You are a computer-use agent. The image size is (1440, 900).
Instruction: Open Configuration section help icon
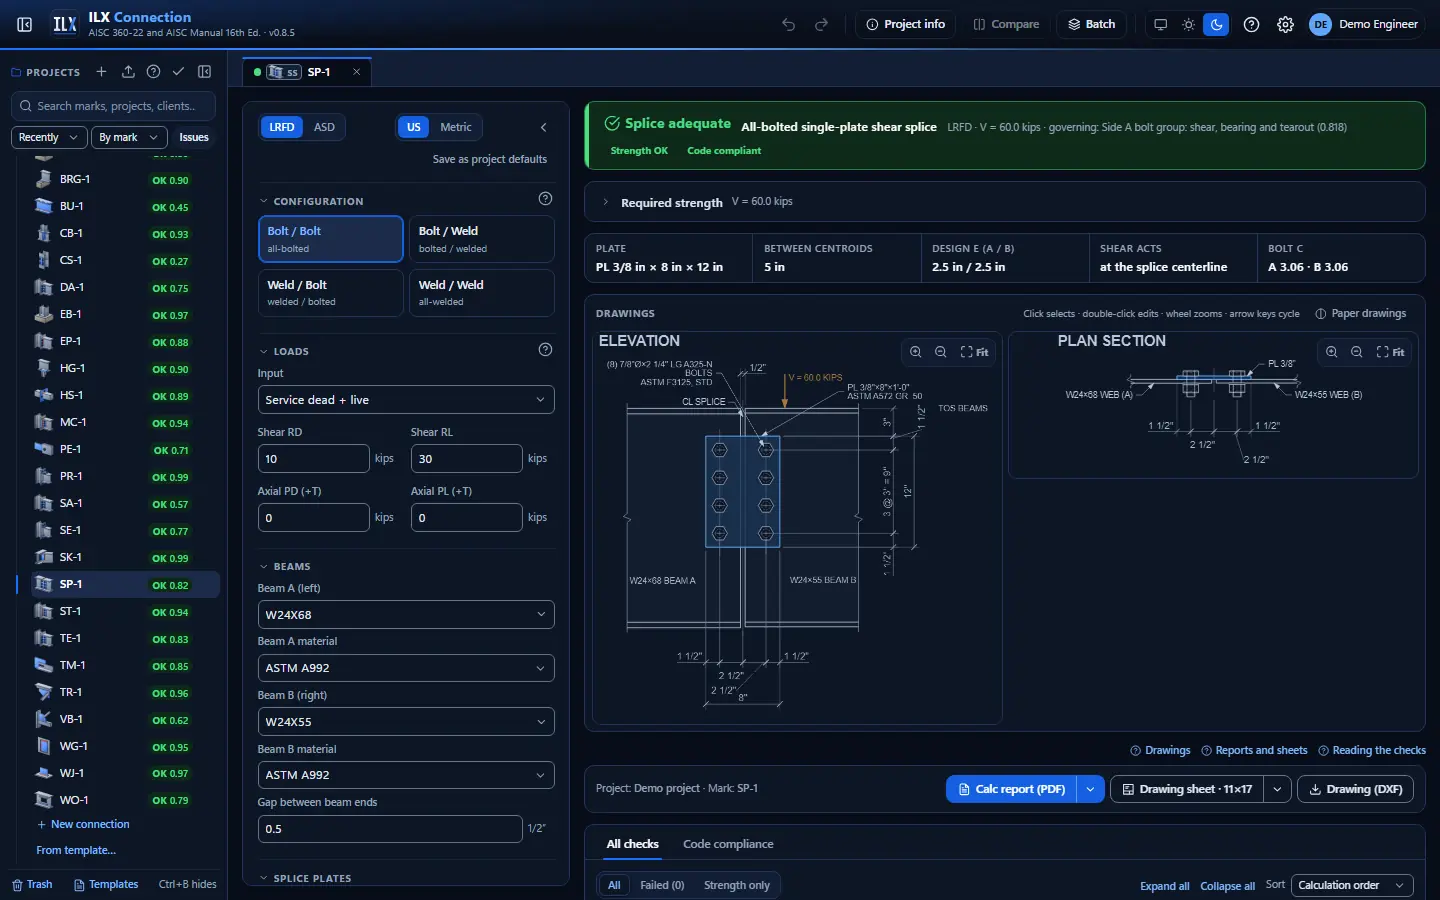click(x=545, y=198)
